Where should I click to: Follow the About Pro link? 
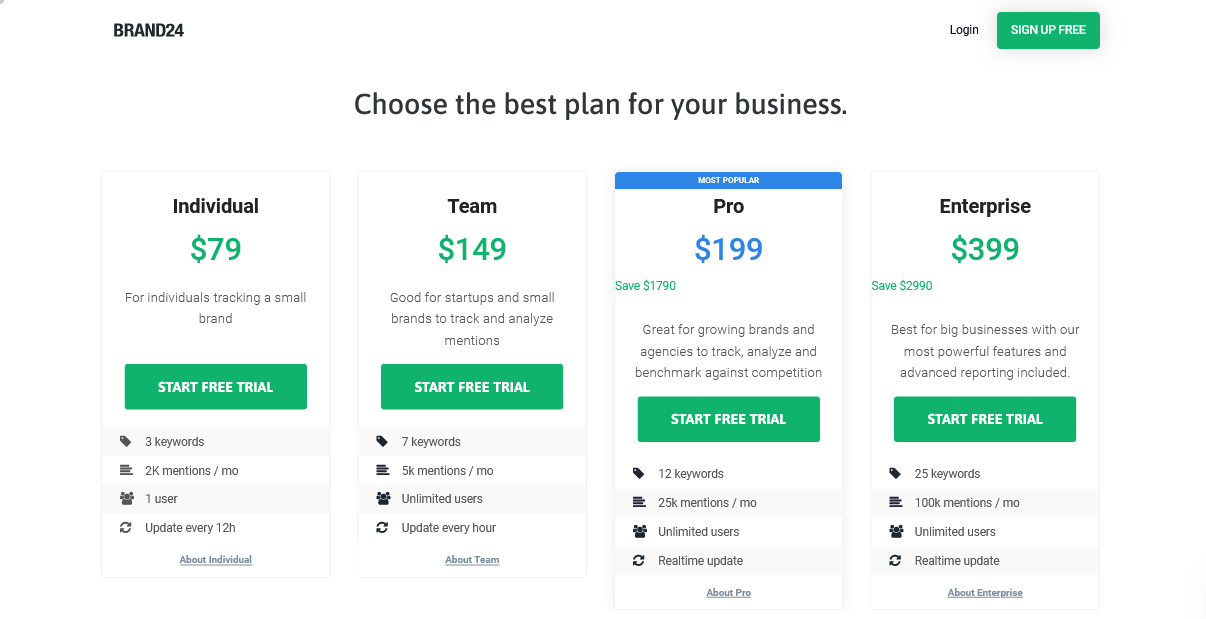[729, 593]
